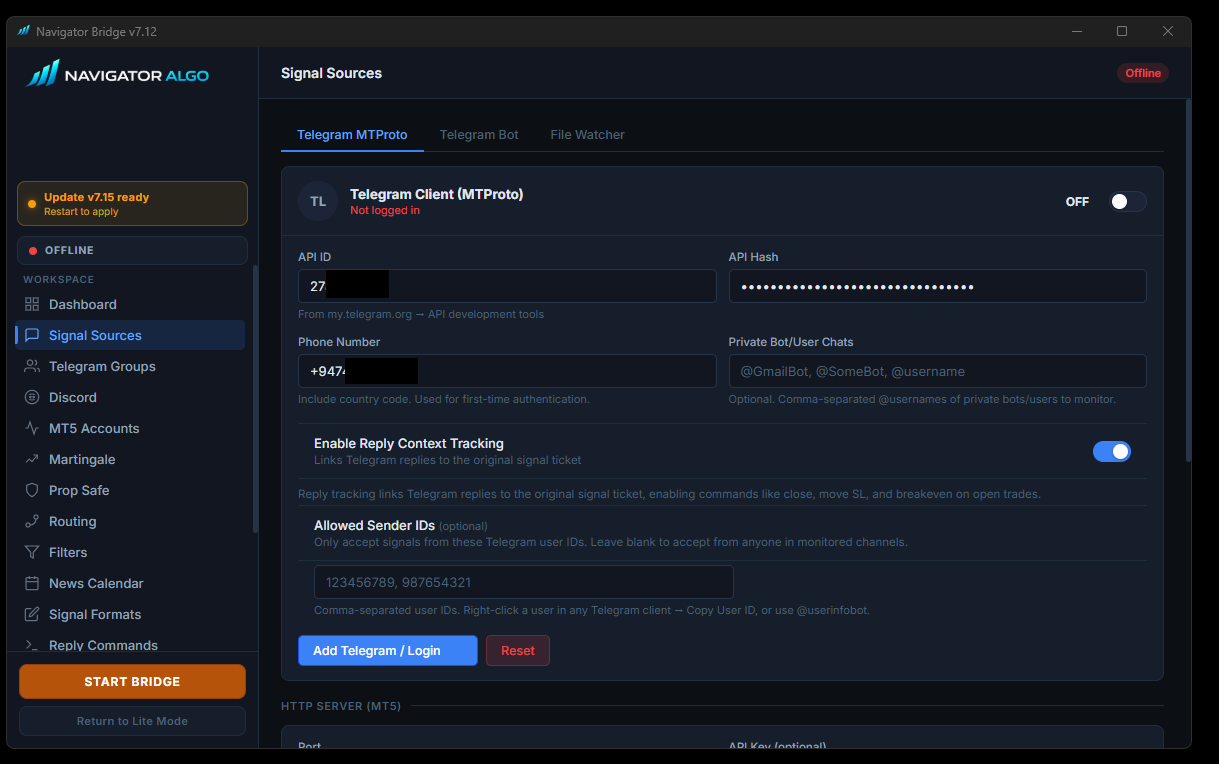Open the Martingale settings page

click(x=131, y=459)
